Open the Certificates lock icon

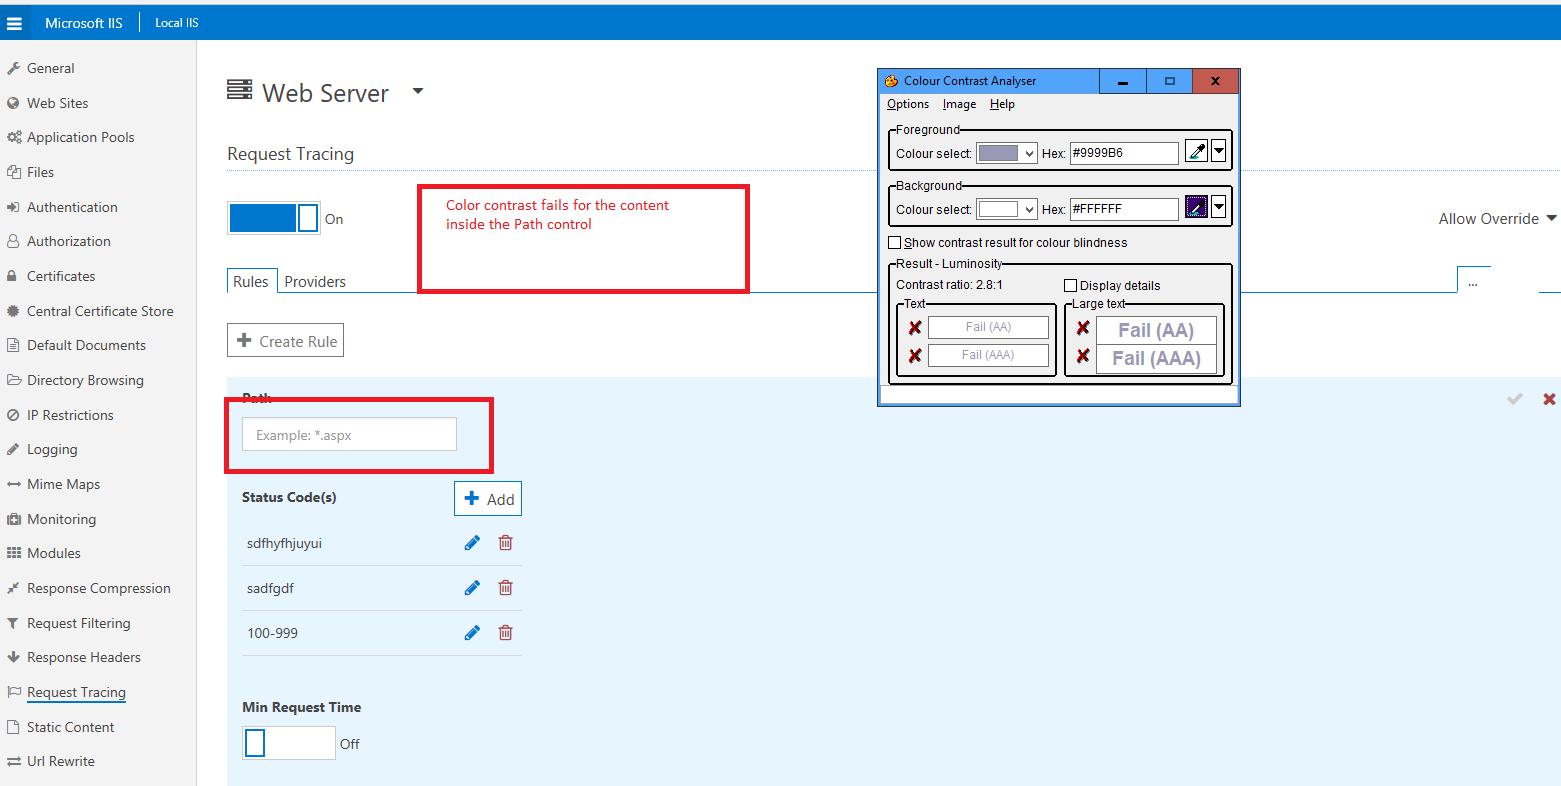pos(13,276)
